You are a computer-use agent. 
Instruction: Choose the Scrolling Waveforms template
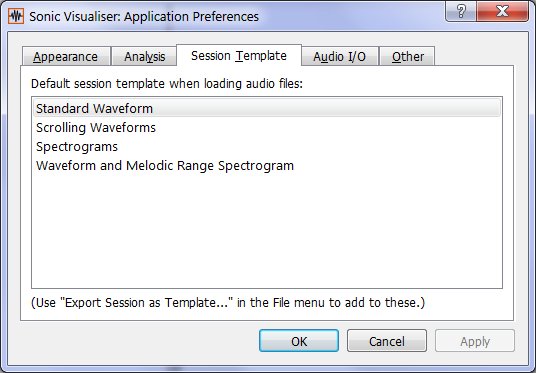pos(267,128)
